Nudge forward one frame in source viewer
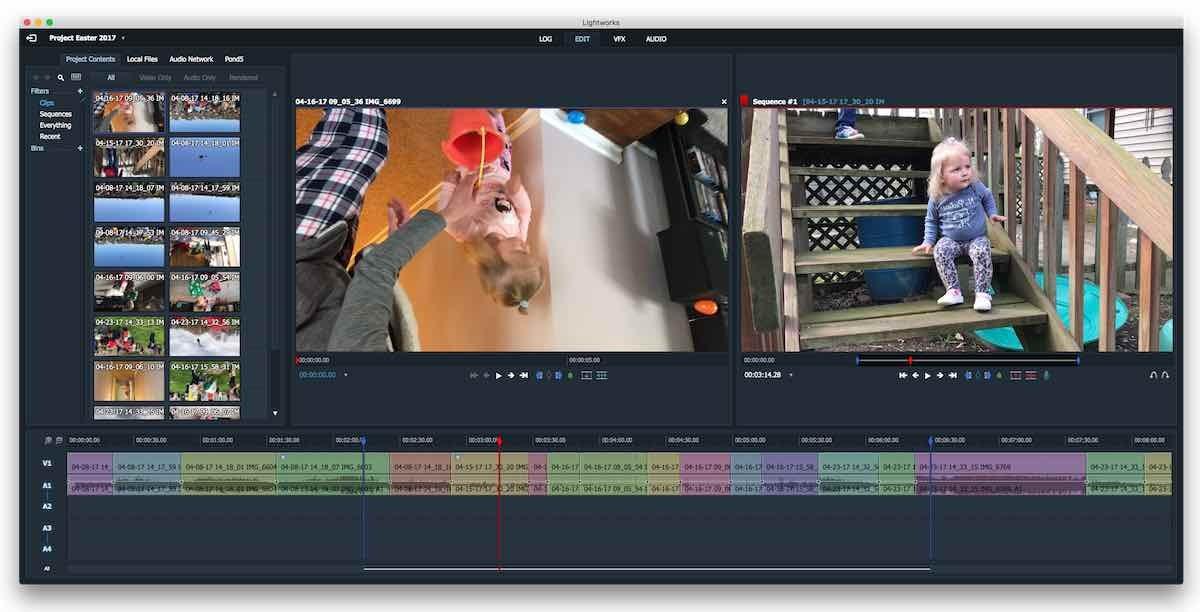Screen dimensions: 1200x612 pyautogui.click(x=511, y=375)
